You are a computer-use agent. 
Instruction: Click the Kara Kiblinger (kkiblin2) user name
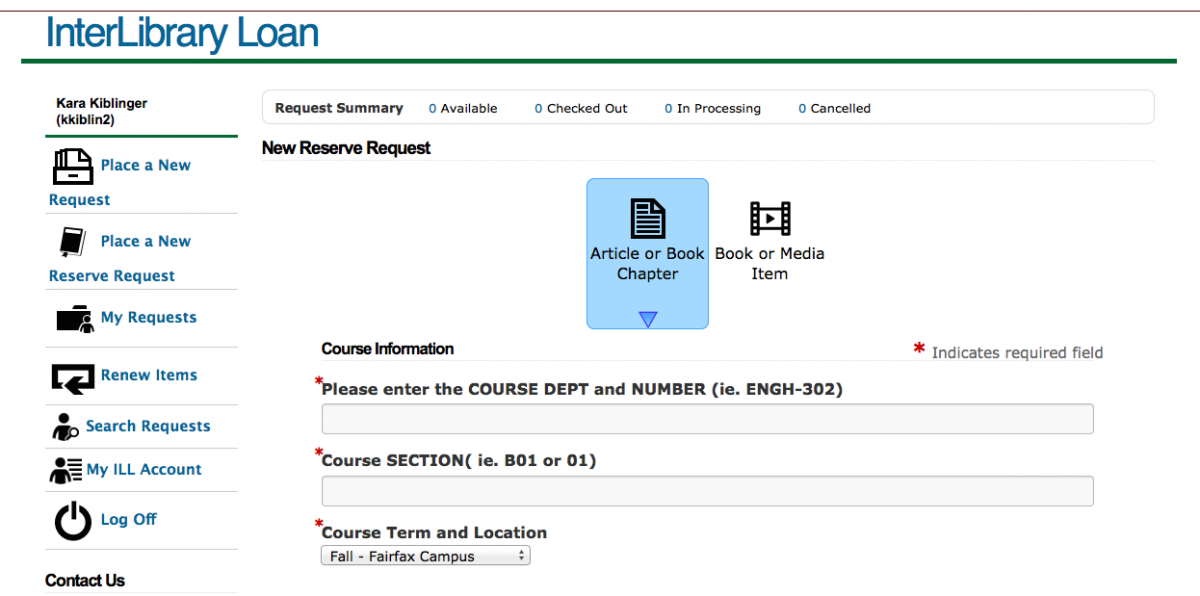pos(103,112)
